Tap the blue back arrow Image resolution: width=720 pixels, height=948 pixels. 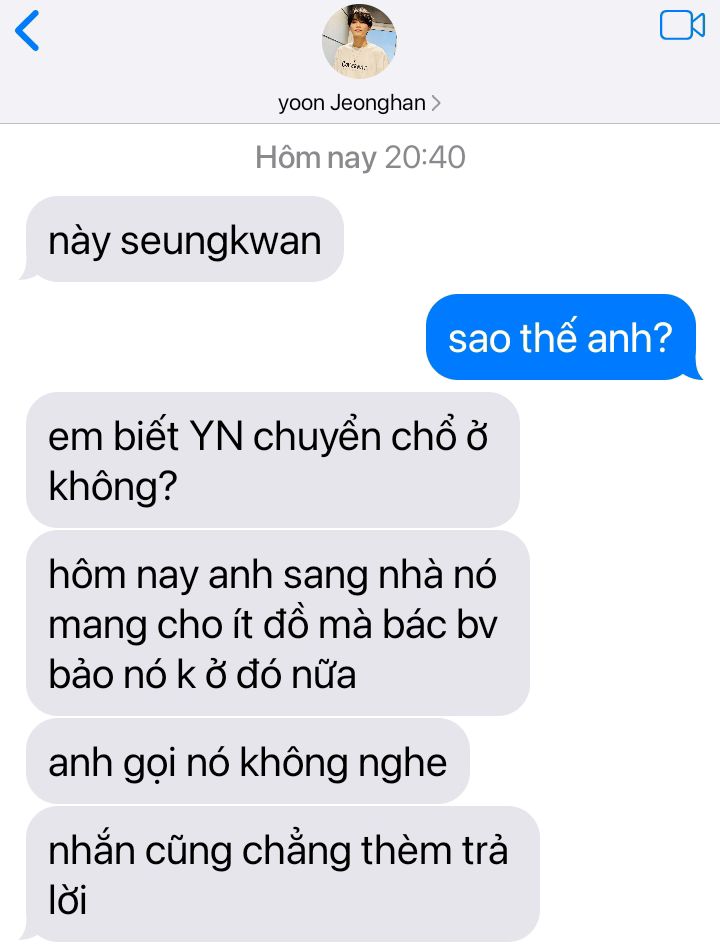click(x=27, y=30)
